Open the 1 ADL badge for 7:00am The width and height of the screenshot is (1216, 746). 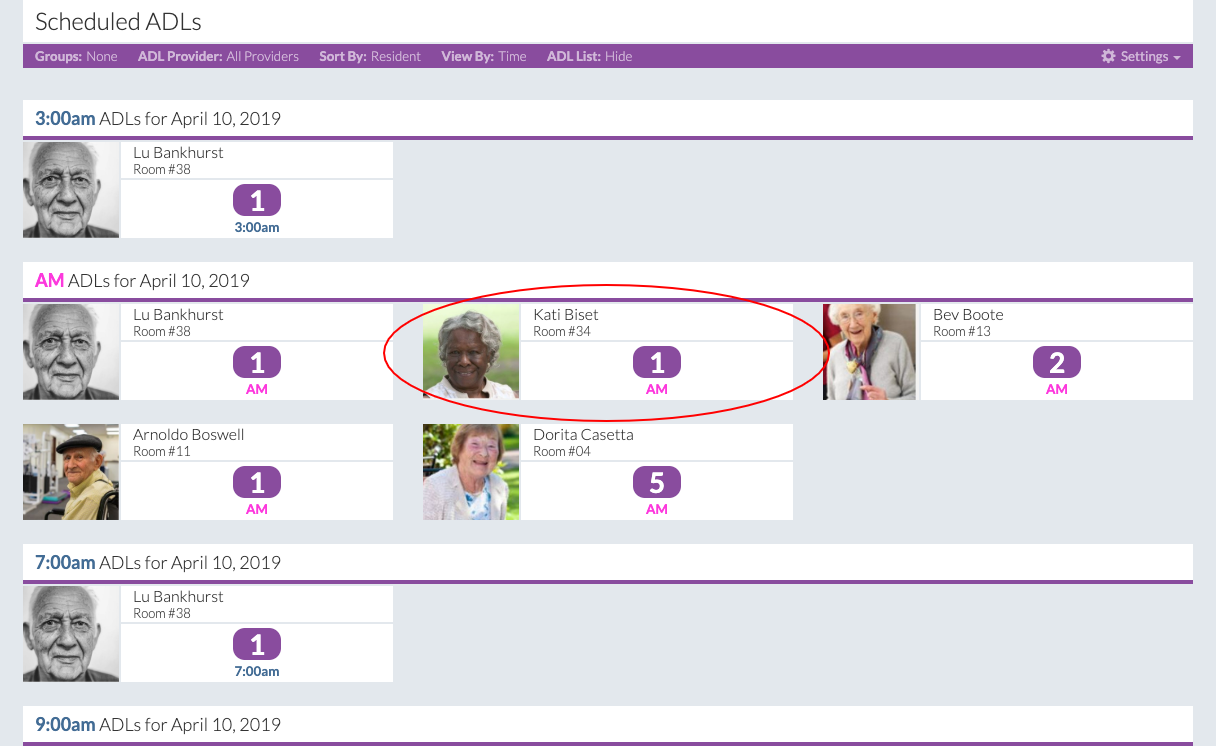(x=257, y=645)
